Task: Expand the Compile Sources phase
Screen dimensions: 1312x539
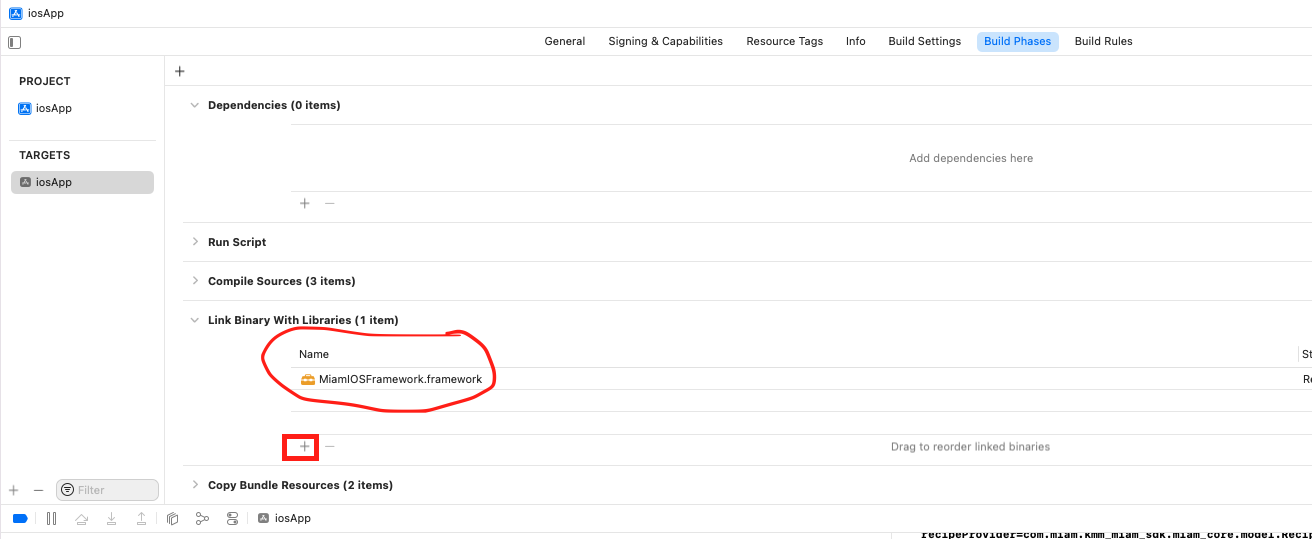Action: click(x=194, y=281)
